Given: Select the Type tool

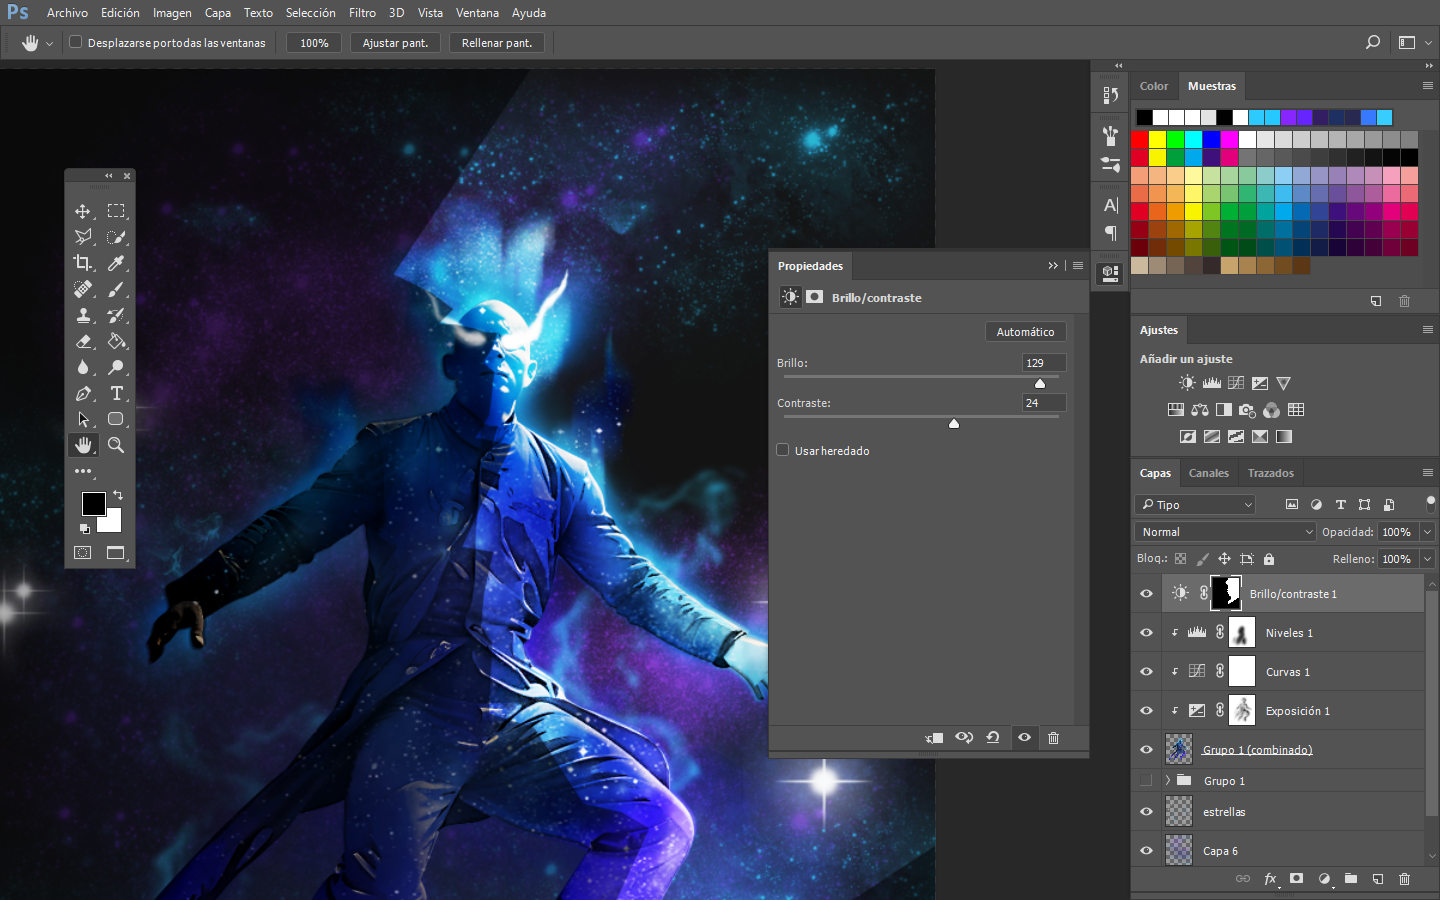Looking at the screenshot, I should coord(116,393).
